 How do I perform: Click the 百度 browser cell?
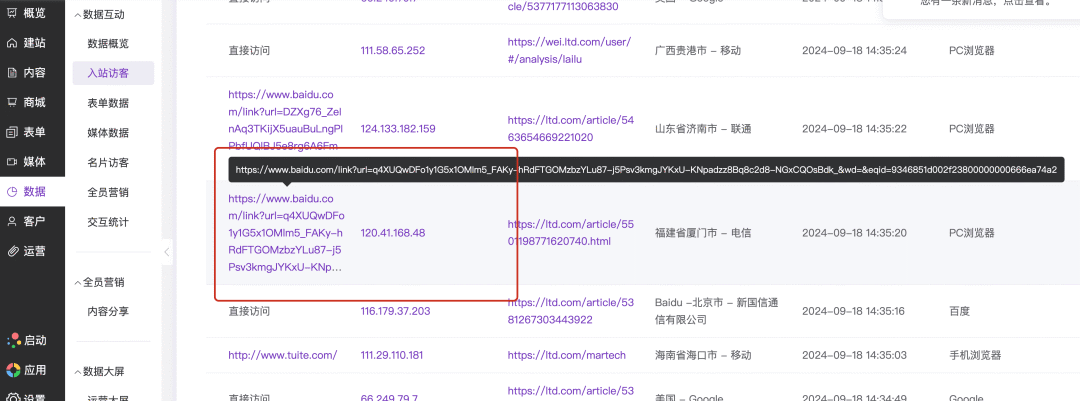click(x=959, y=311)
